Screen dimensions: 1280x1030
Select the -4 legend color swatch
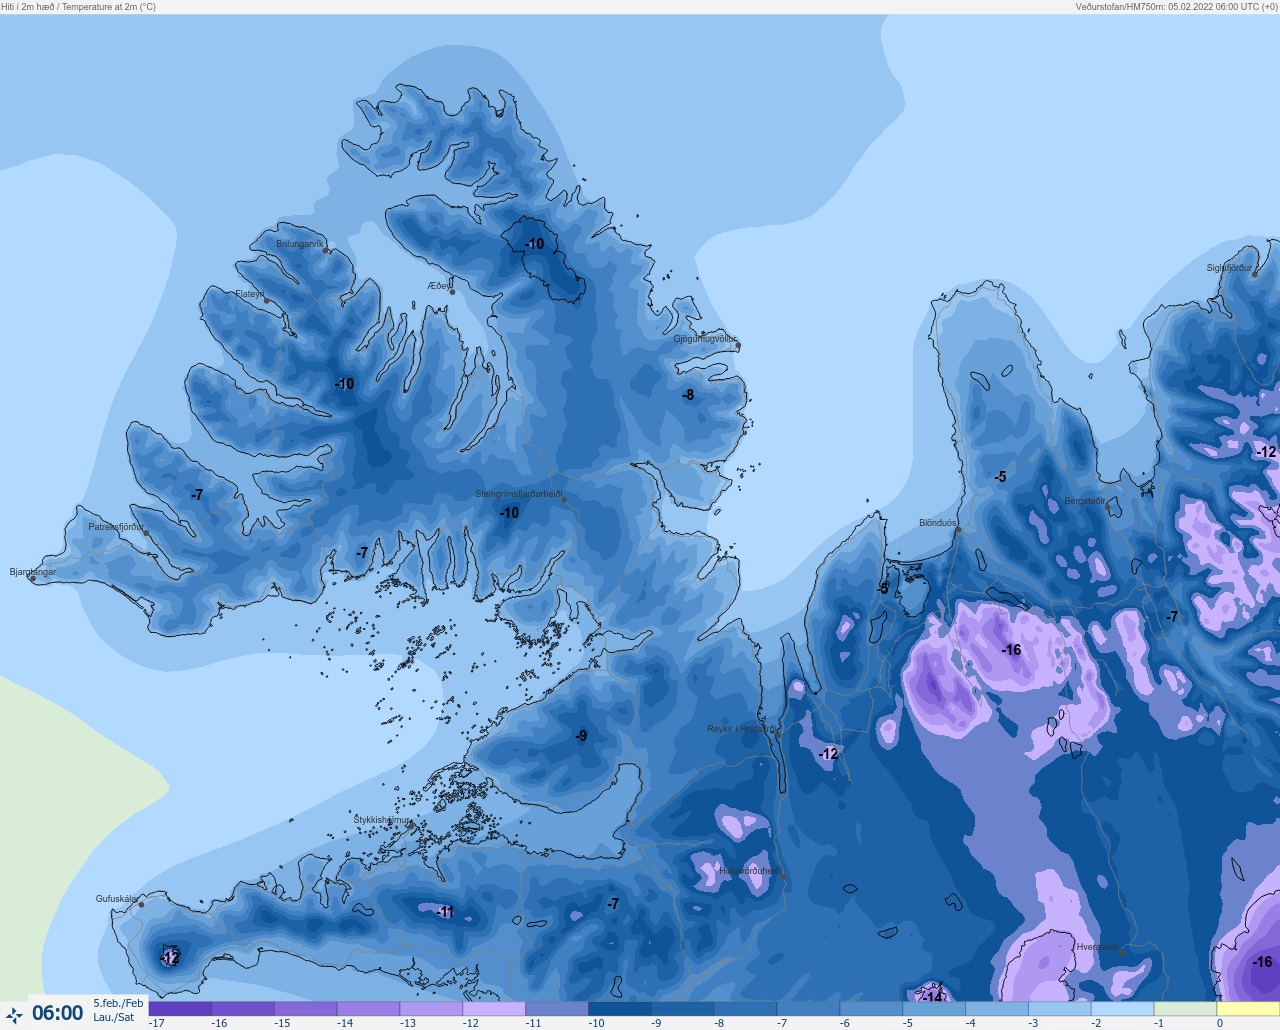997,1009
